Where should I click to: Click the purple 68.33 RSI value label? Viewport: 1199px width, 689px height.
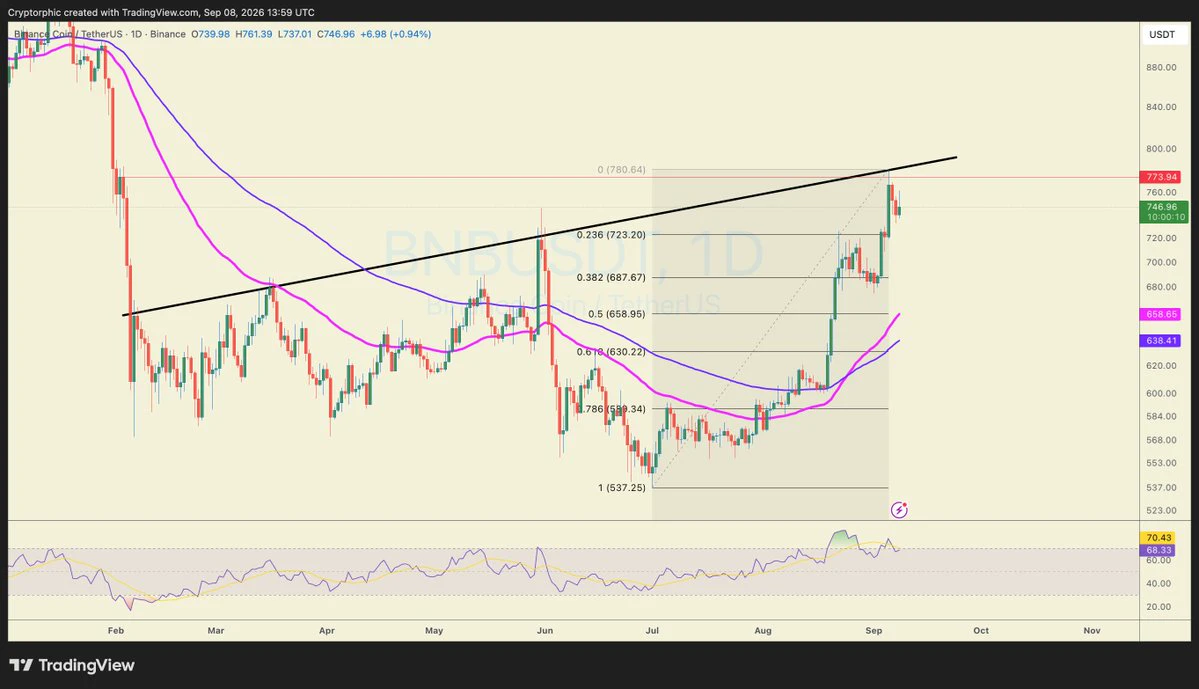pos(1158,550)
